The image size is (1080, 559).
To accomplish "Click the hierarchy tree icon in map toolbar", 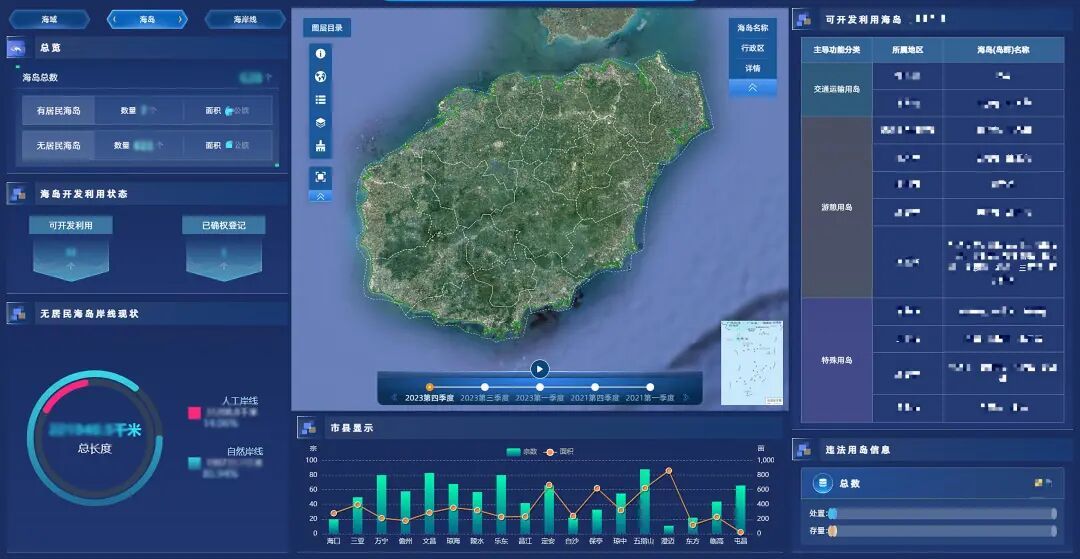I will [x=321, y=146].
